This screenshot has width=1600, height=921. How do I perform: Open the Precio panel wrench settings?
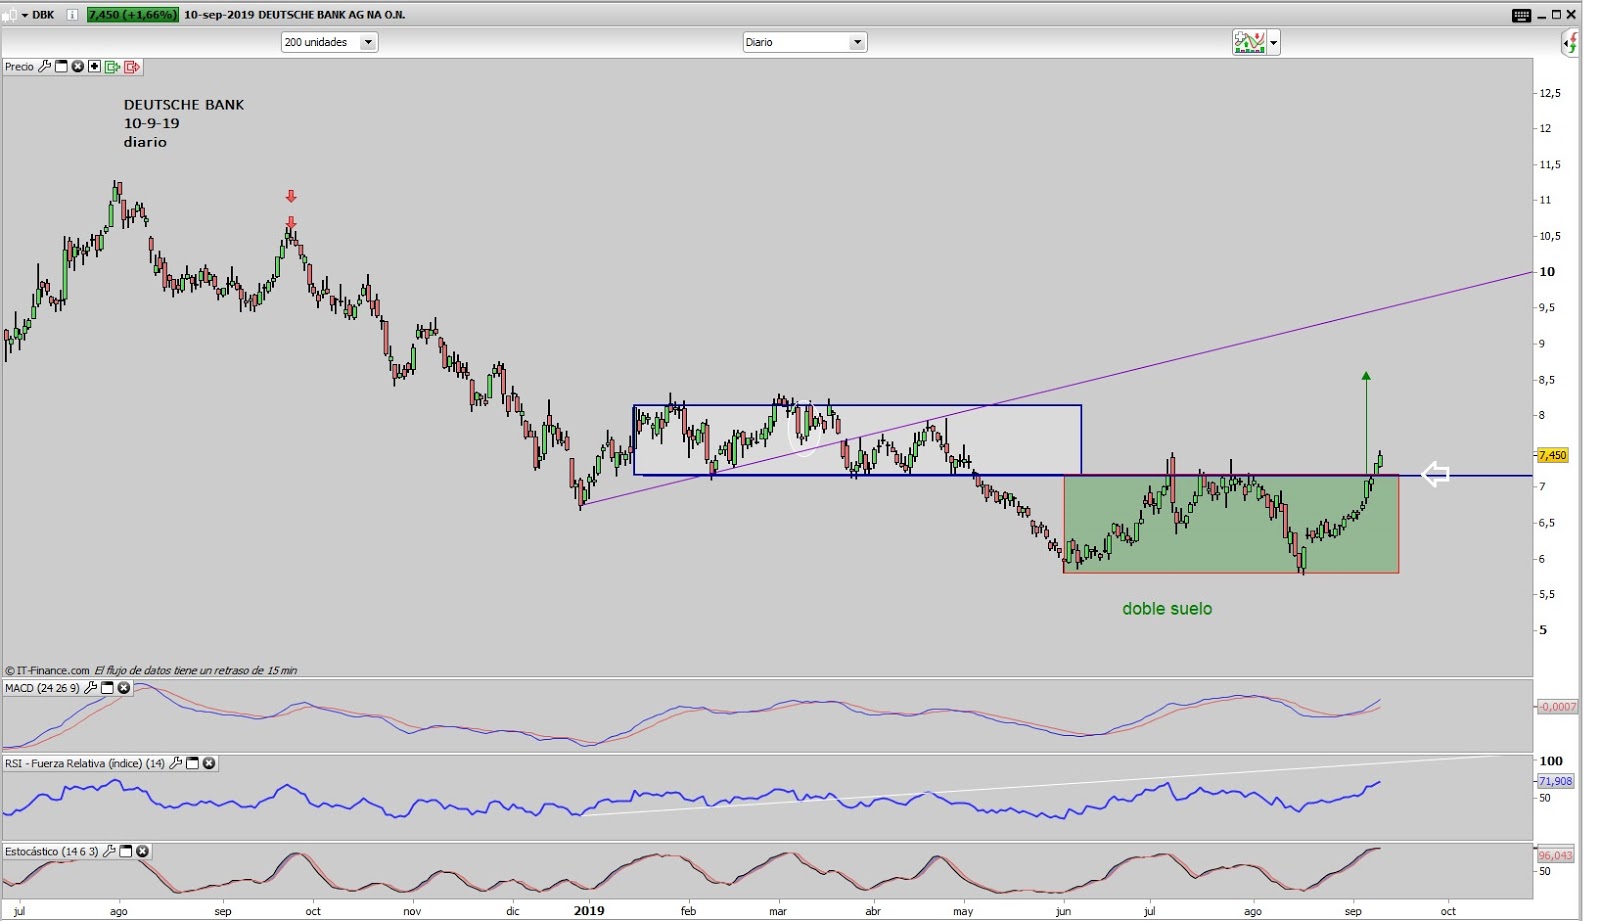click(44, 67)
